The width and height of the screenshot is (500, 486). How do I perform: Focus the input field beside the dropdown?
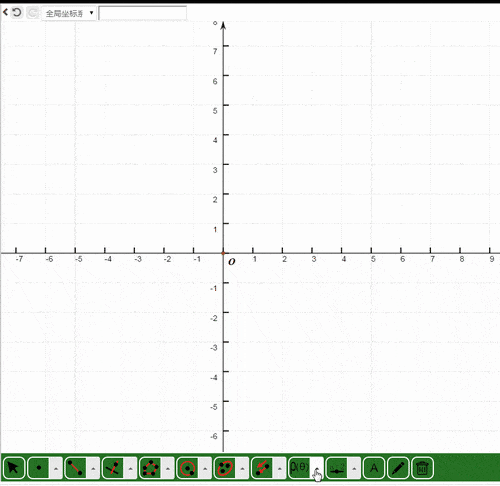(143, 13)
